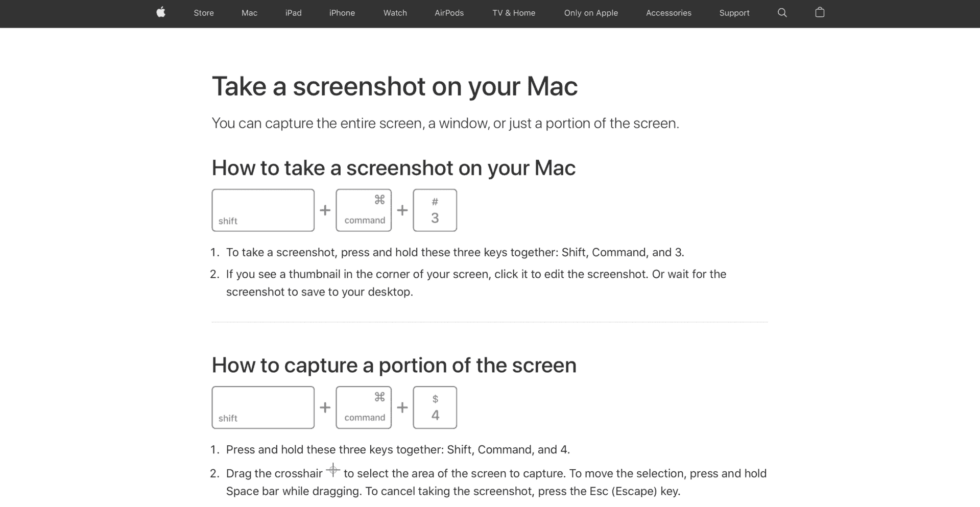980x507 pixels.
Task: Open the Support page link
Action: point(734,13)
